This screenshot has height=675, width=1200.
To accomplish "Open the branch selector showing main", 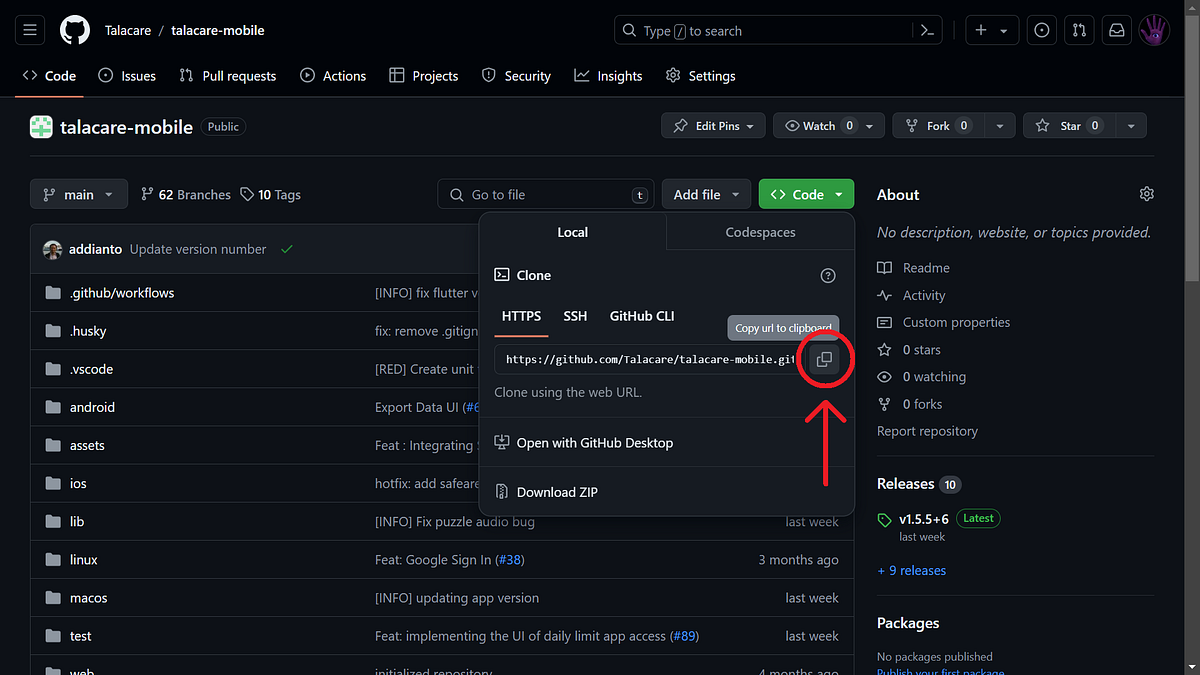I will [x=78, y=193].
